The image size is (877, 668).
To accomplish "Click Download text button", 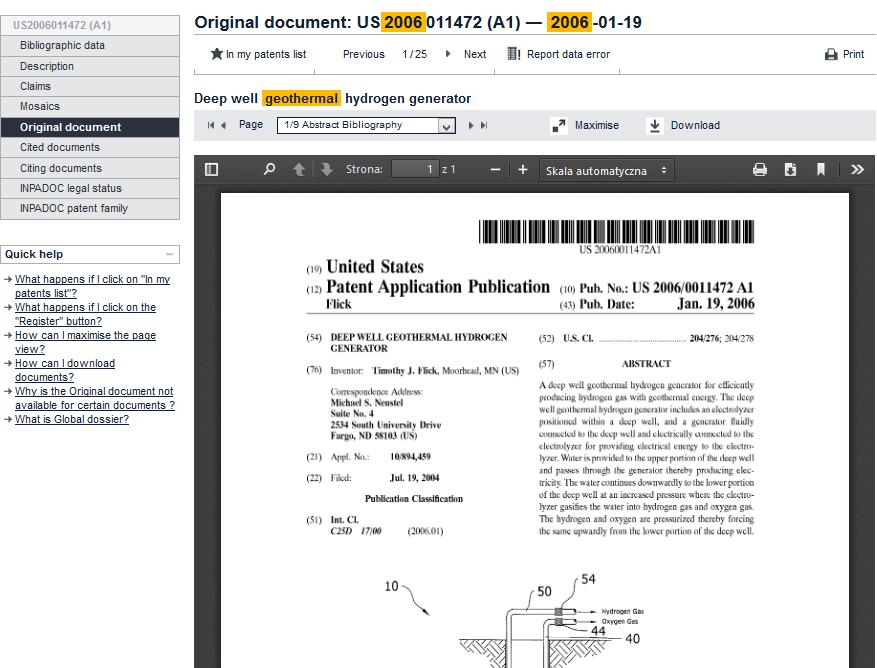I will point(695,125).
